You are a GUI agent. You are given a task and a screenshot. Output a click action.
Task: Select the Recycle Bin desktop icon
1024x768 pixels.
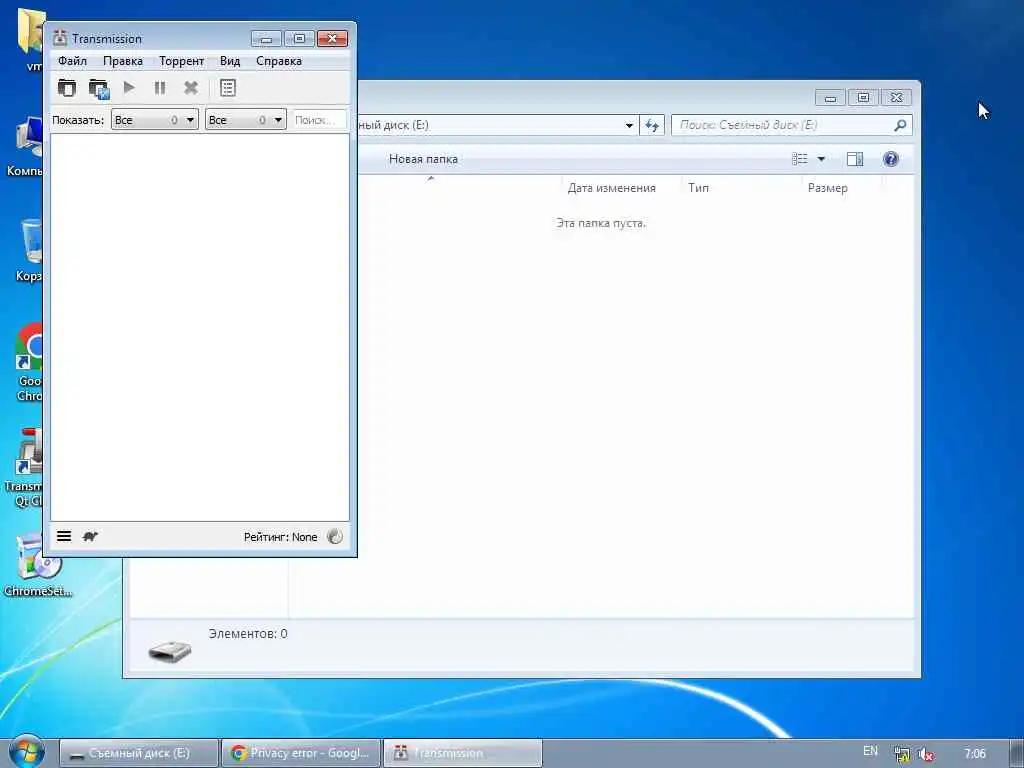tap(30, 250)
